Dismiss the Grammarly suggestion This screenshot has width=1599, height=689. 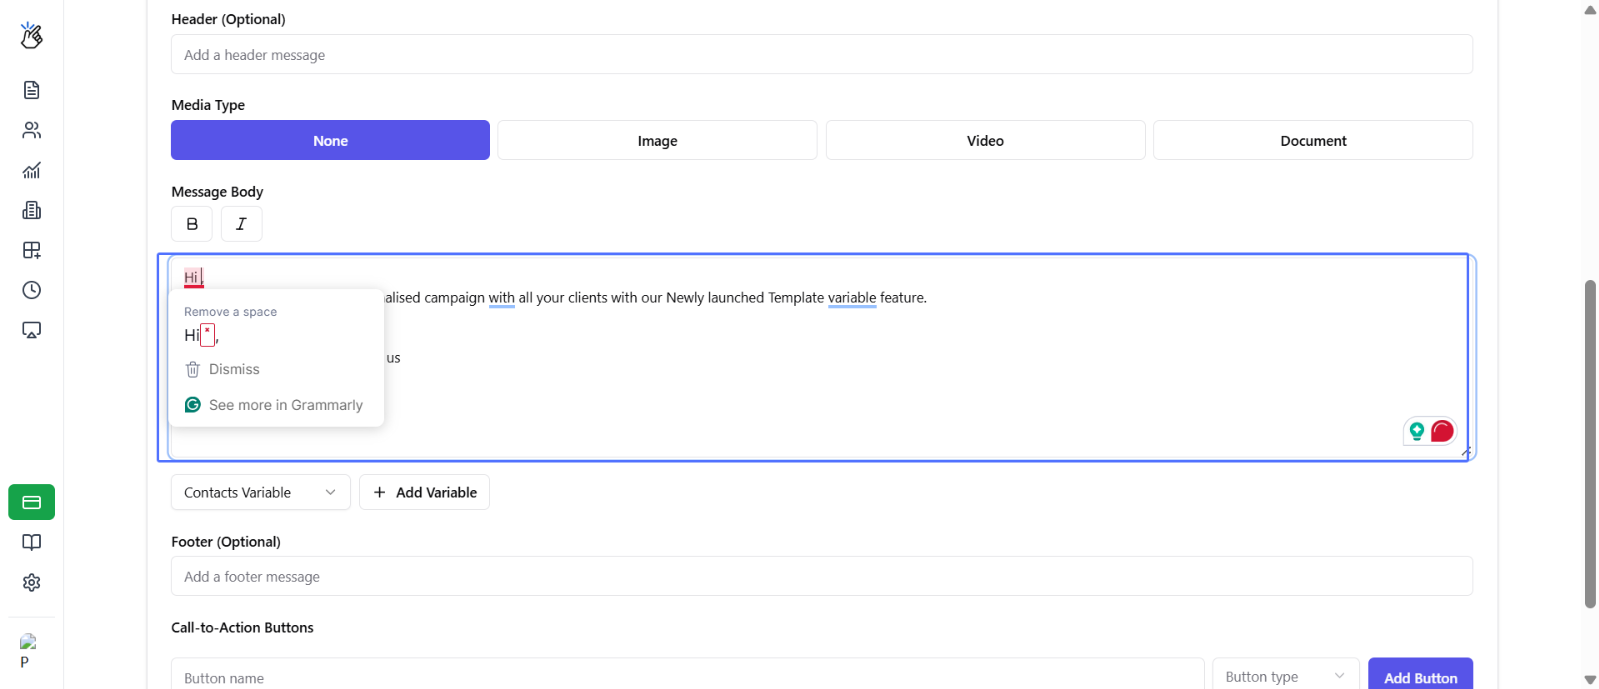click(234, 370)
